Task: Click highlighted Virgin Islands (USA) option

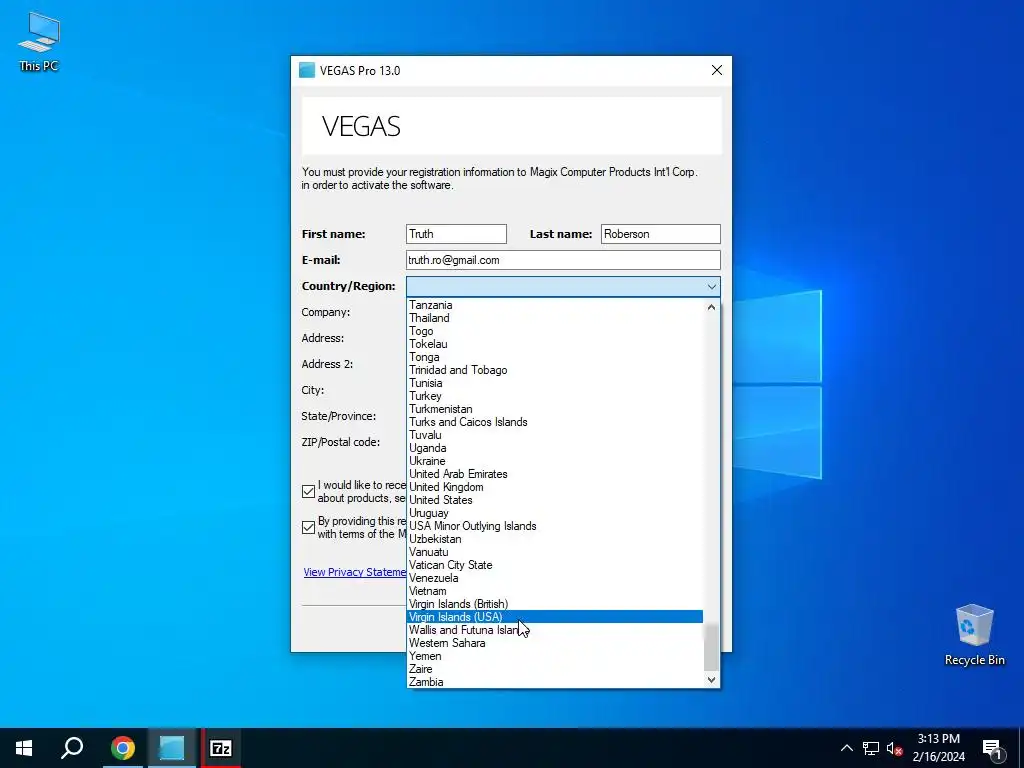Action: tap(555, 617)
